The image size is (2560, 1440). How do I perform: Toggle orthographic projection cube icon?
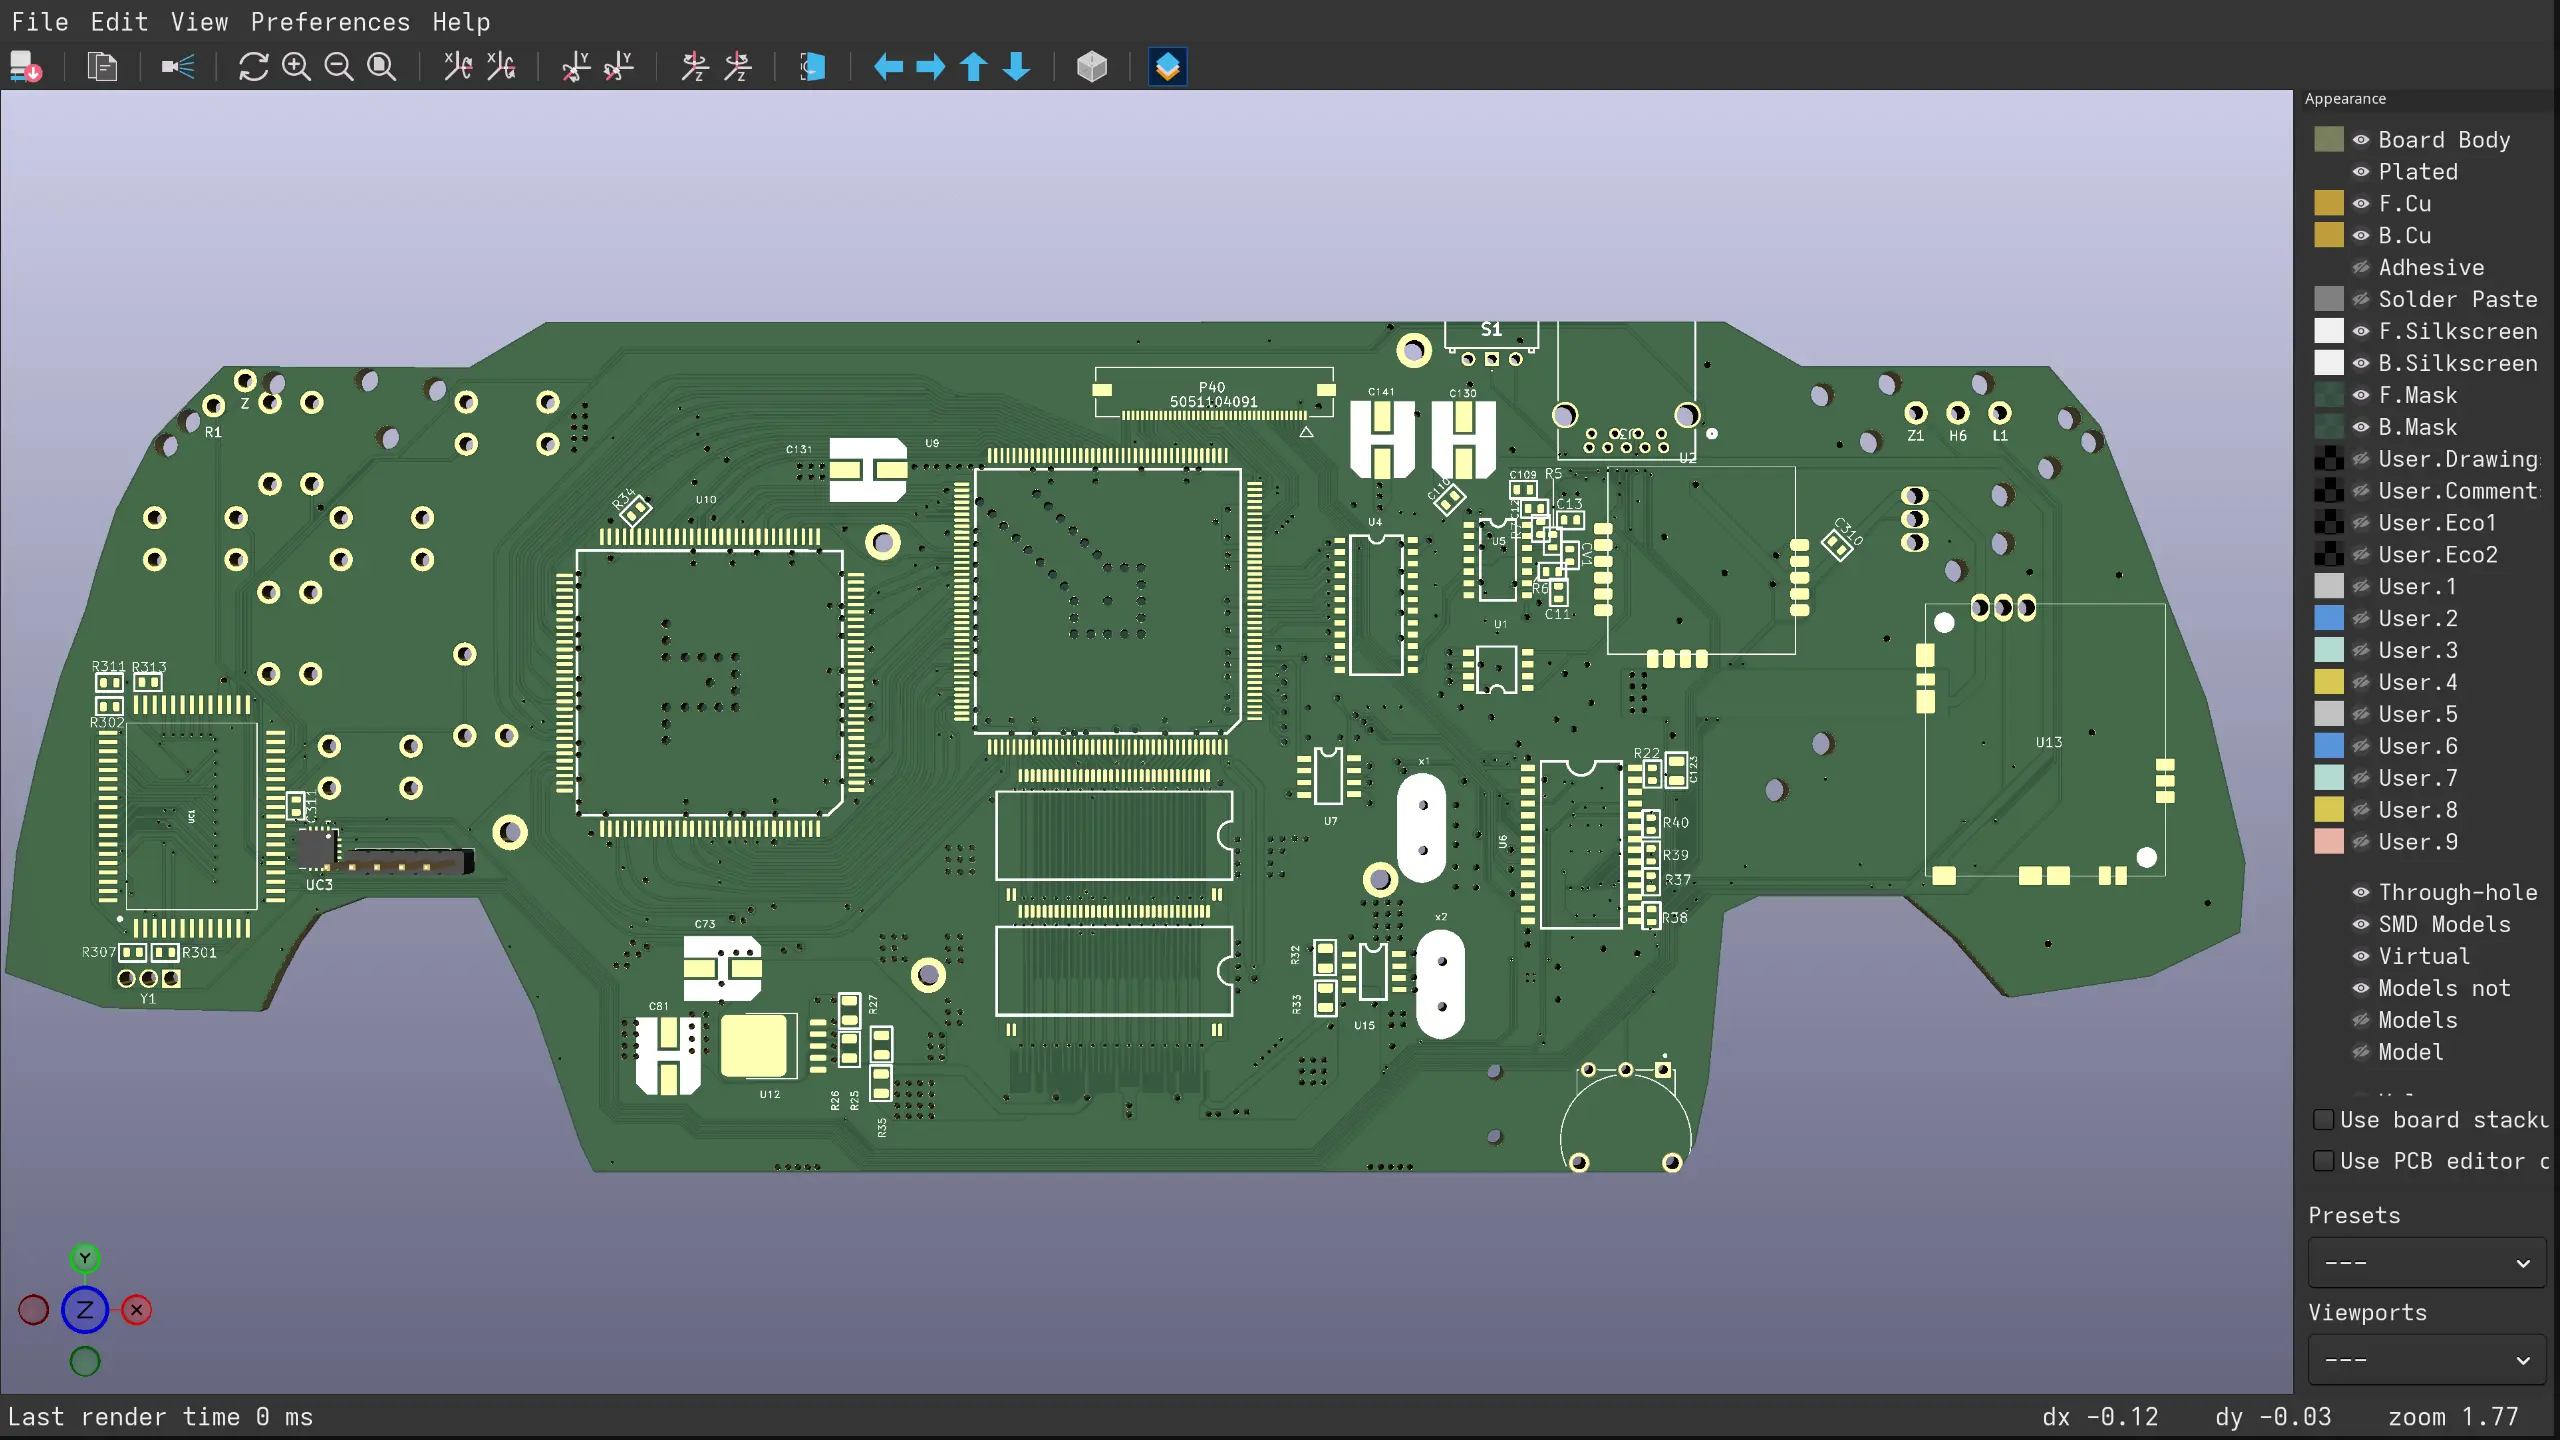click(1092, 67)
